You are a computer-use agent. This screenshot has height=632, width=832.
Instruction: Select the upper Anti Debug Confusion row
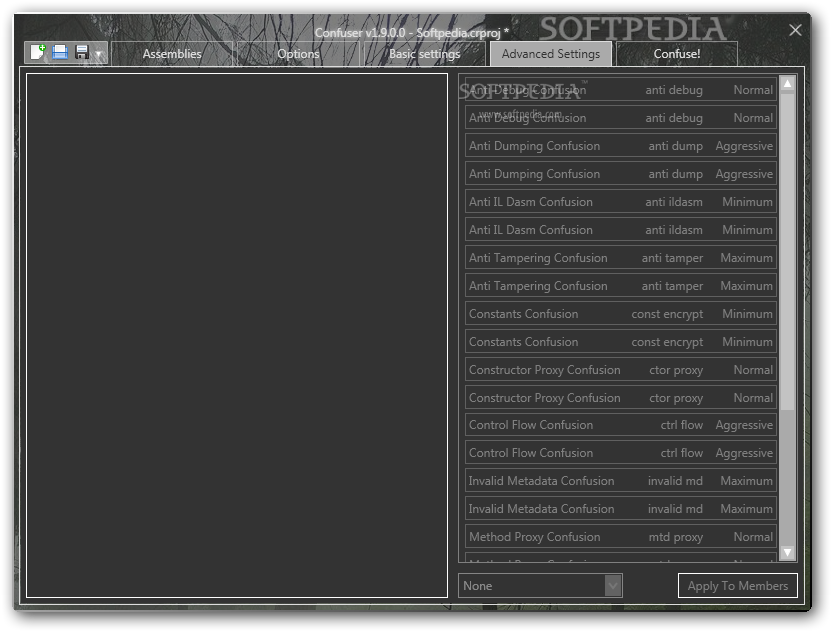[x=621, y=90]
